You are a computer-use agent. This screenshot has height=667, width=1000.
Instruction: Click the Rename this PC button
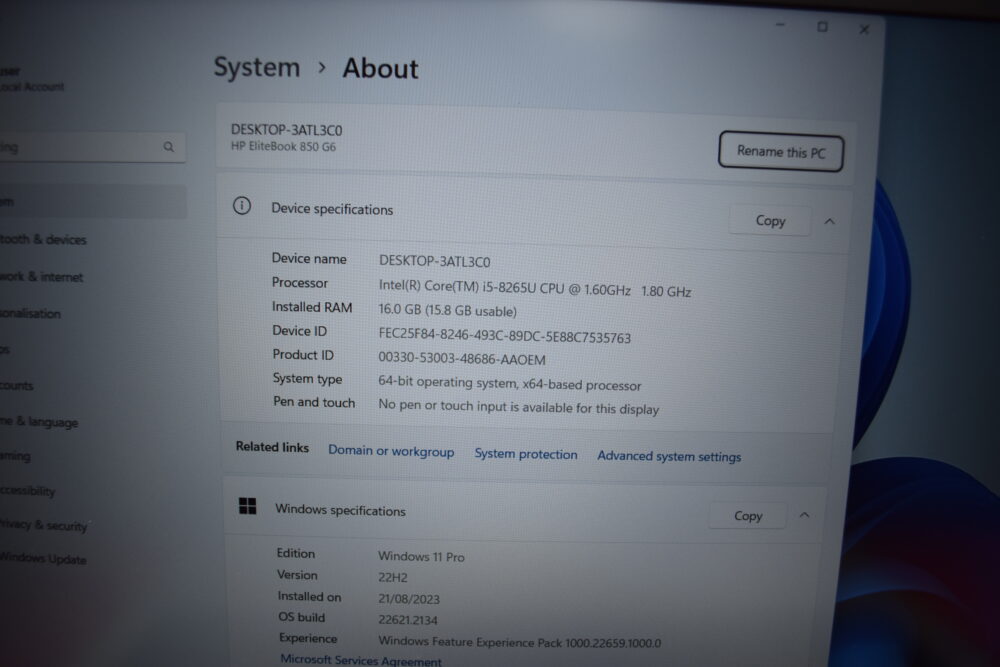[x=781, y=152]
